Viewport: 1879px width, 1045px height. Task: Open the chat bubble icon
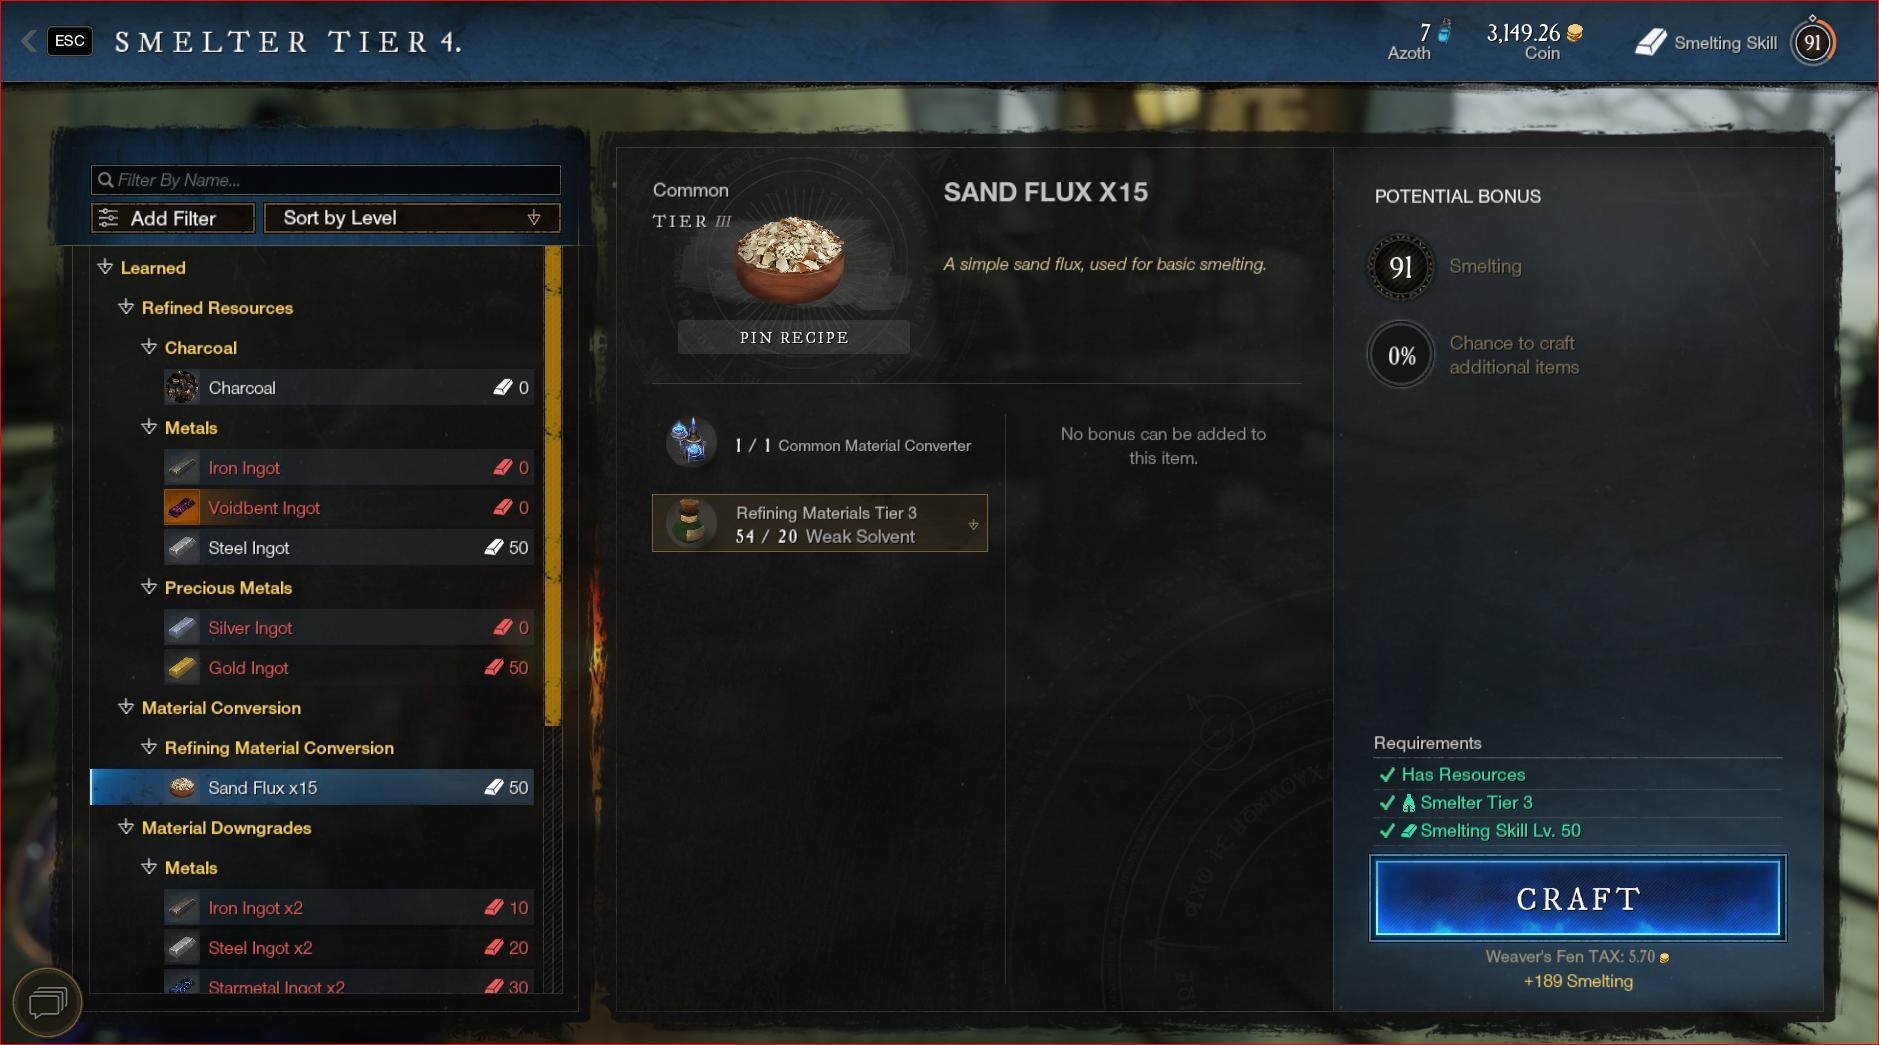pyautogui.click(x=47, y=1001)
